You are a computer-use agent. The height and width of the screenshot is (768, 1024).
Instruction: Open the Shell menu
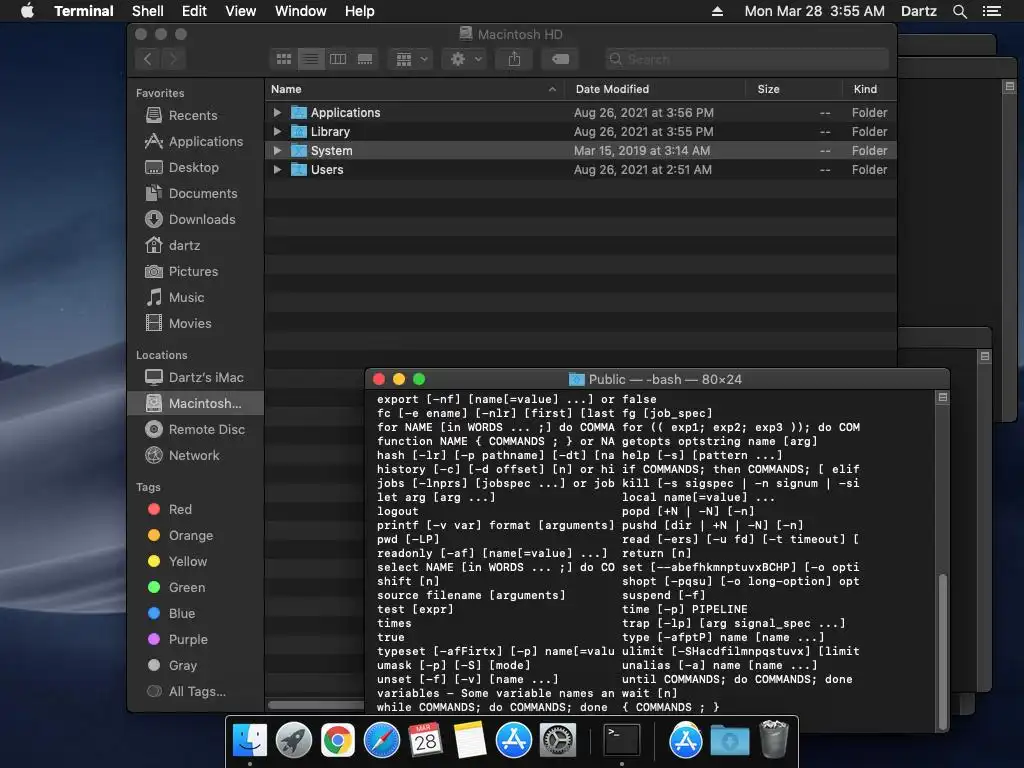148,11
